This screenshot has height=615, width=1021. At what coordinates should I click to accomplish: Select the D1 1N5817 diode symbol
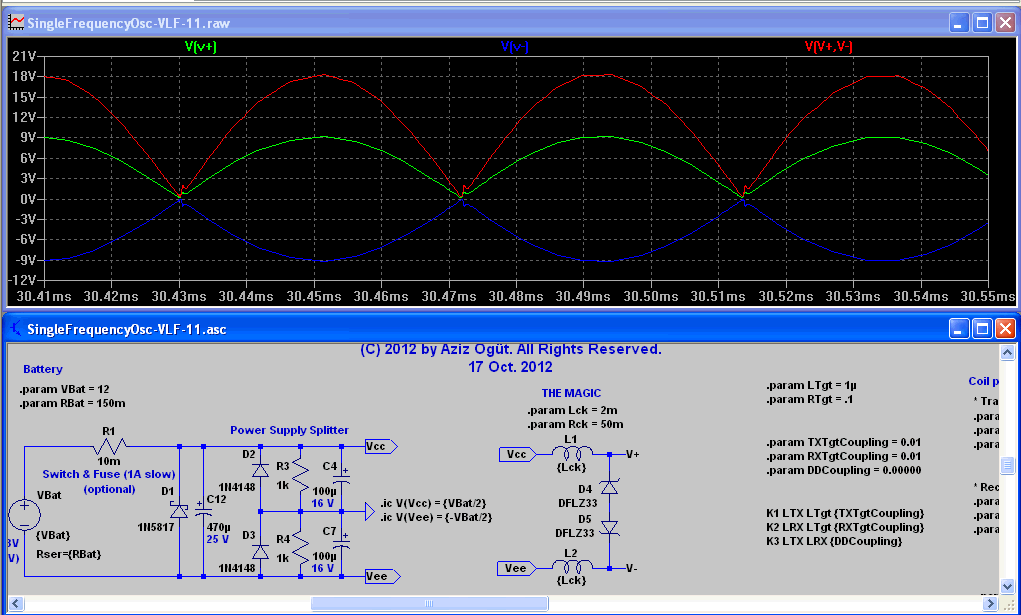[x=179, y=510]
